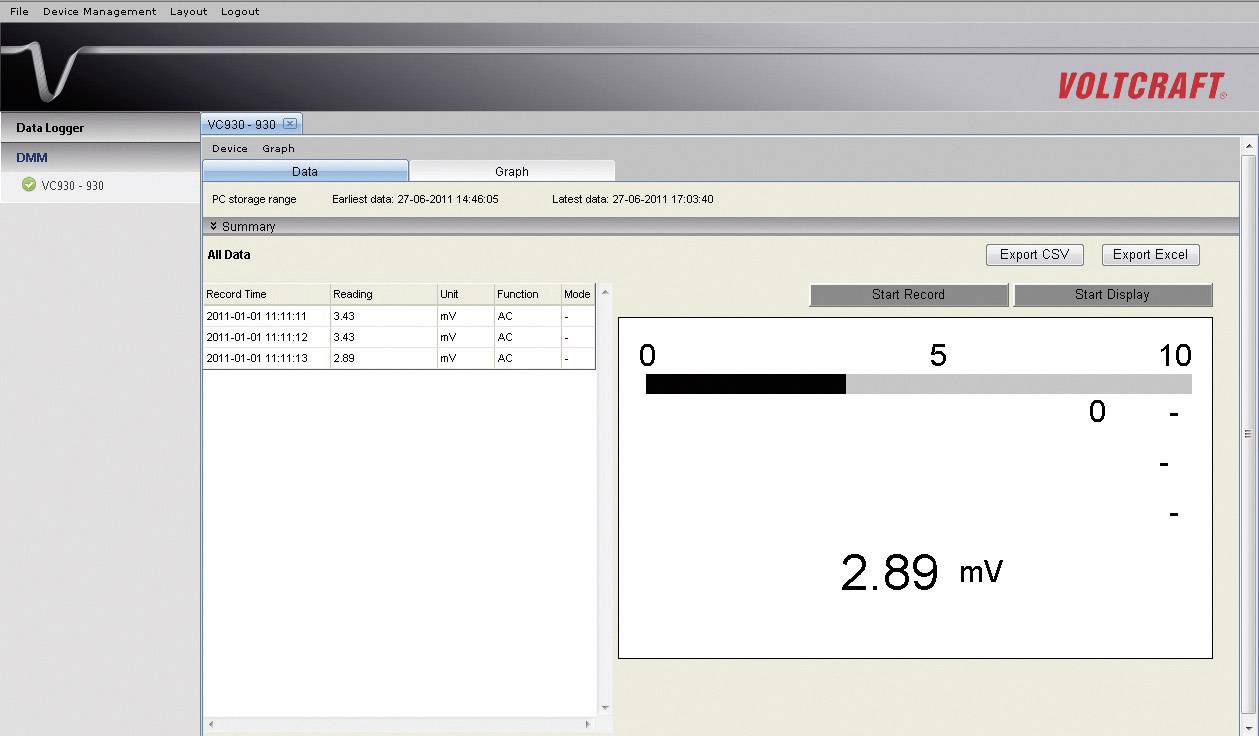Click the bar gauge showing the reading
This screenshot has width=1259, height=736.
point(917,383)
